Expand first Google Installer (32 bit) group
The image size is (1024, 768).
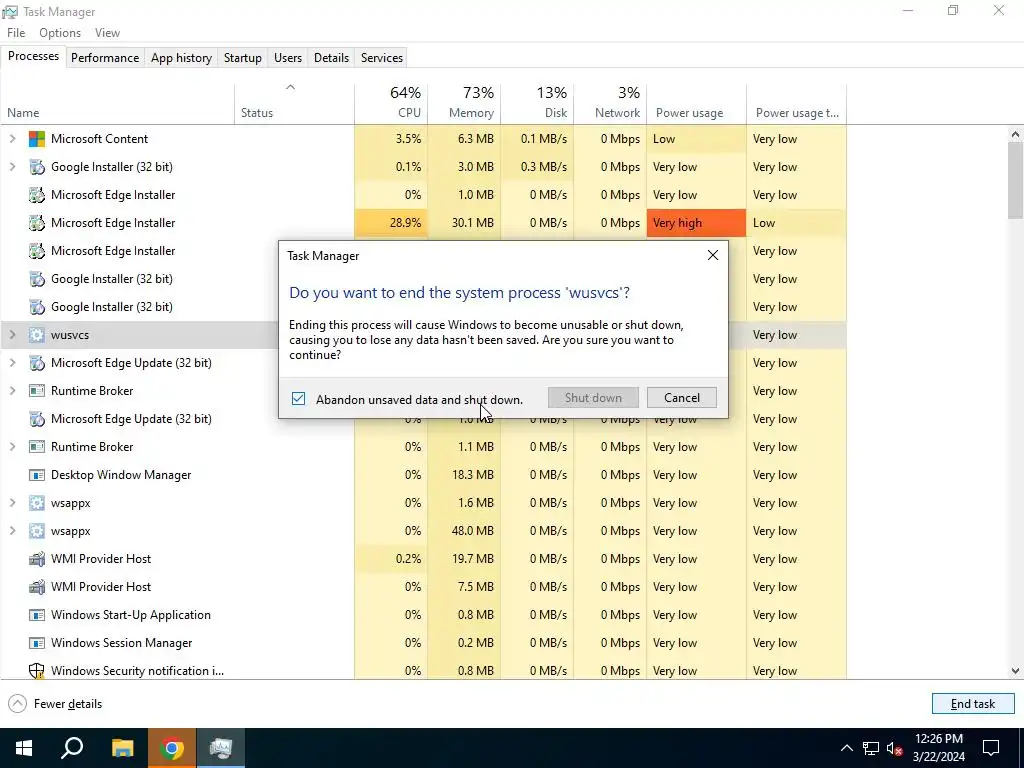click(12, 167)
